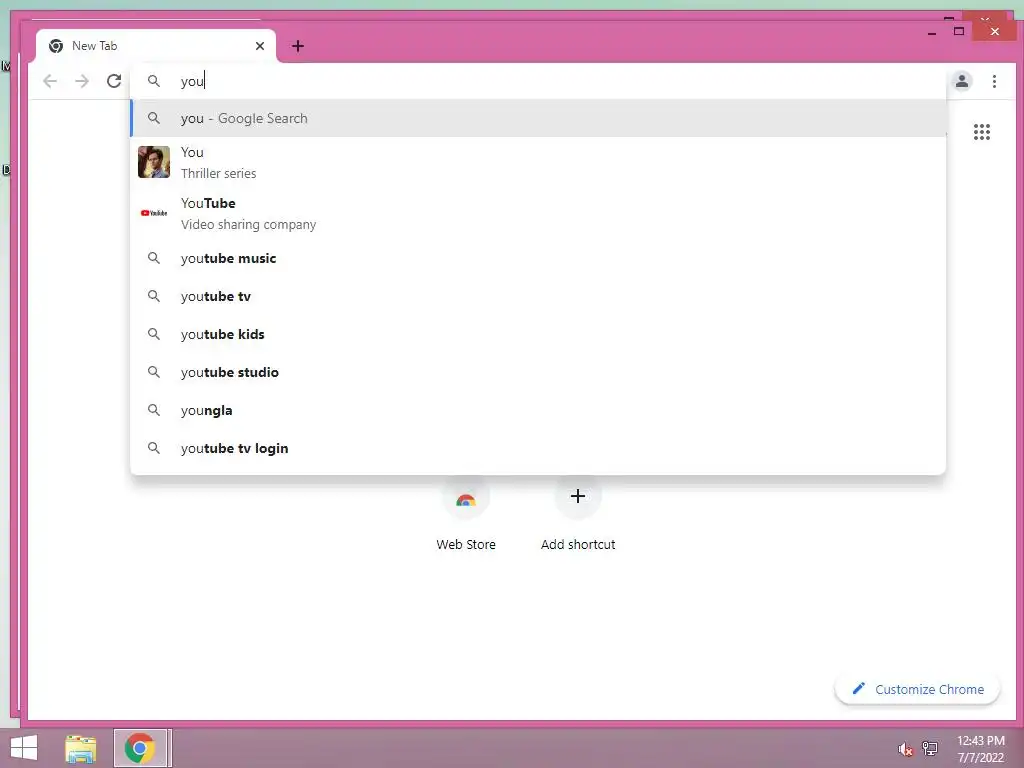Select the 'youtube tv login' suggestion
Viewport: 1024px width, 768px height.
point(538,448)
